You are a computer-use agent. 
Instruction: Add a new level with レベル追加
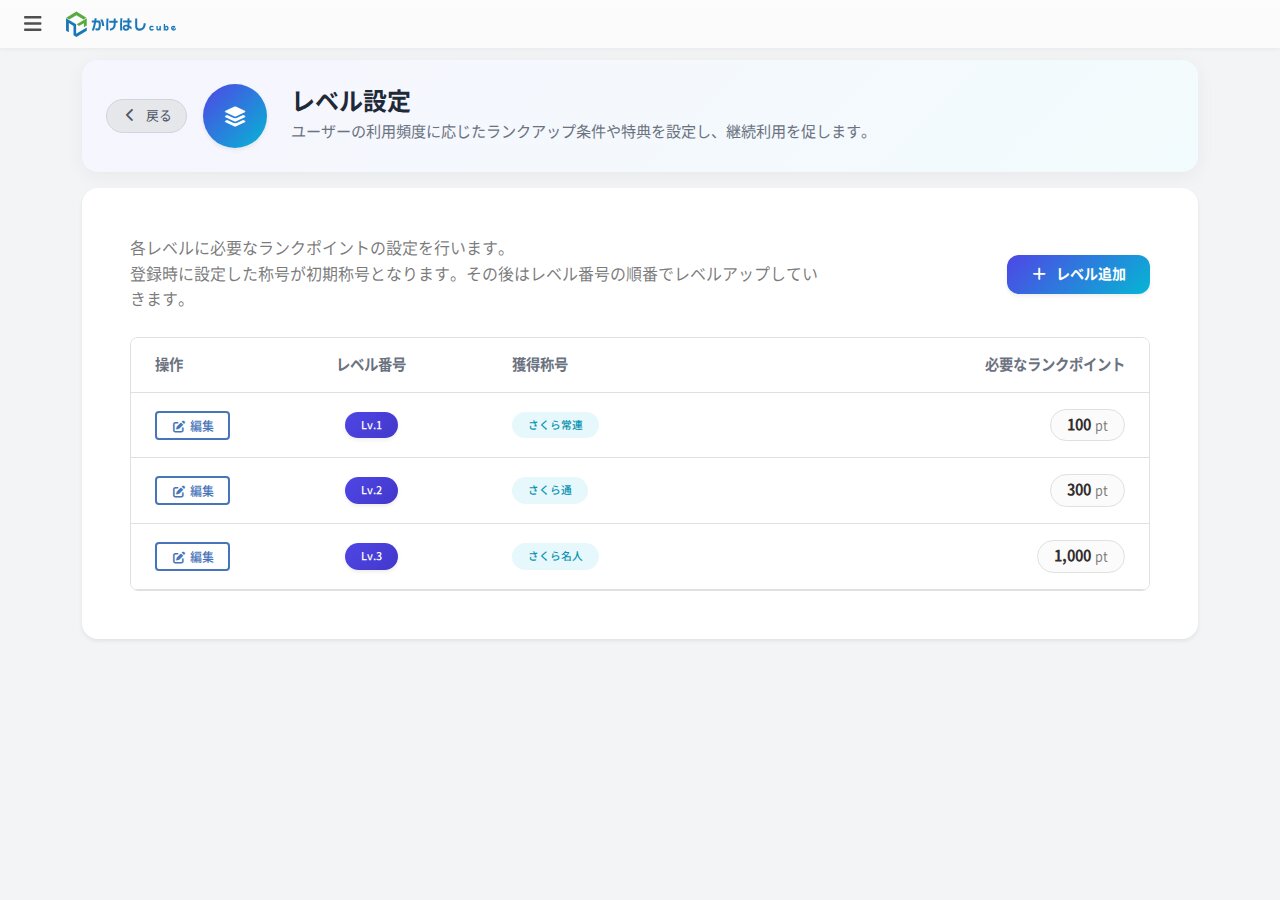(x=1078, y=274)
